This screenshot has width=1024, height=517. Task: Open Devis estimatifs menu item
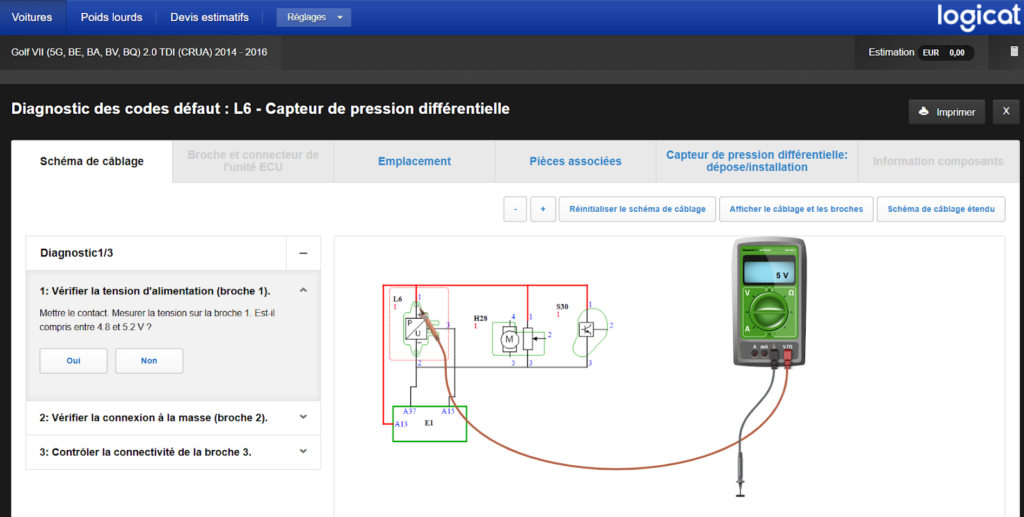click(210, 18)
